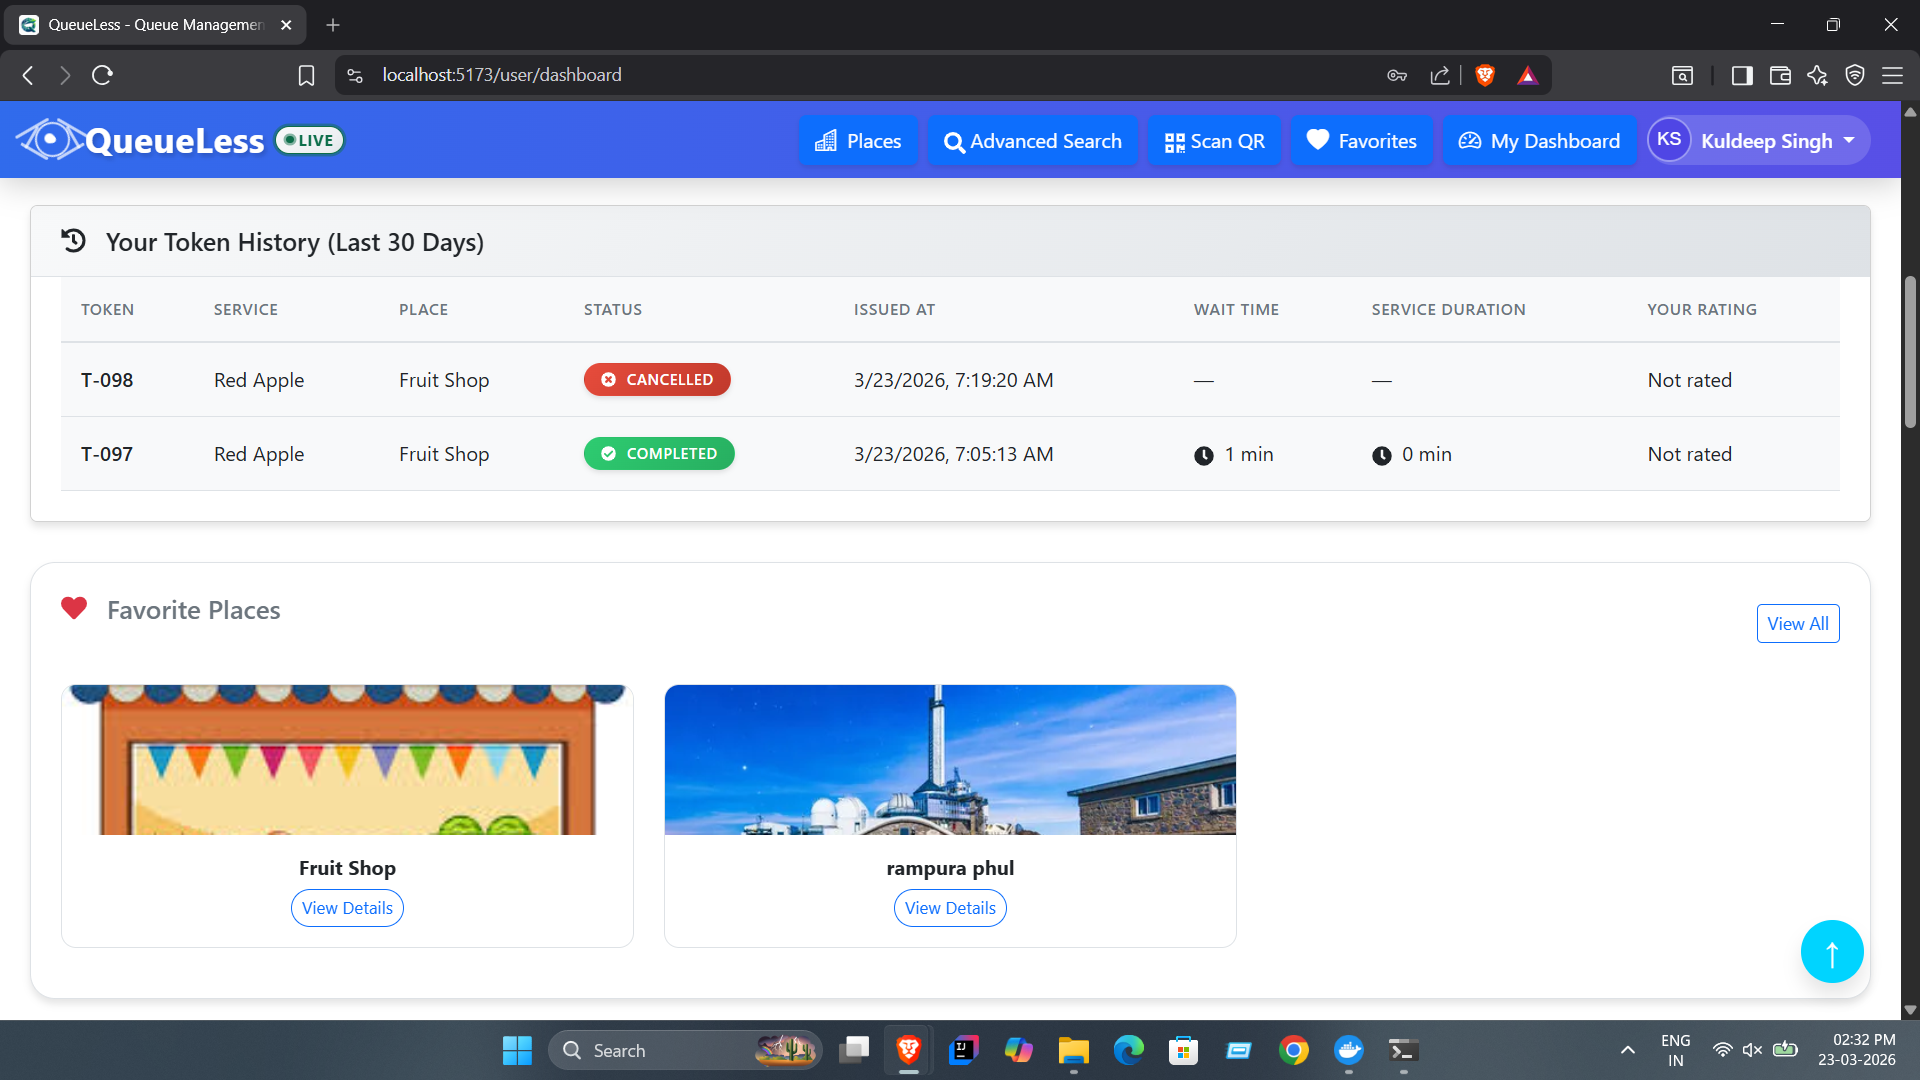The width and height of the screenshot is (1920, 1080).
Task: Open Brave Wallet icon
Action: point(1780,75)
